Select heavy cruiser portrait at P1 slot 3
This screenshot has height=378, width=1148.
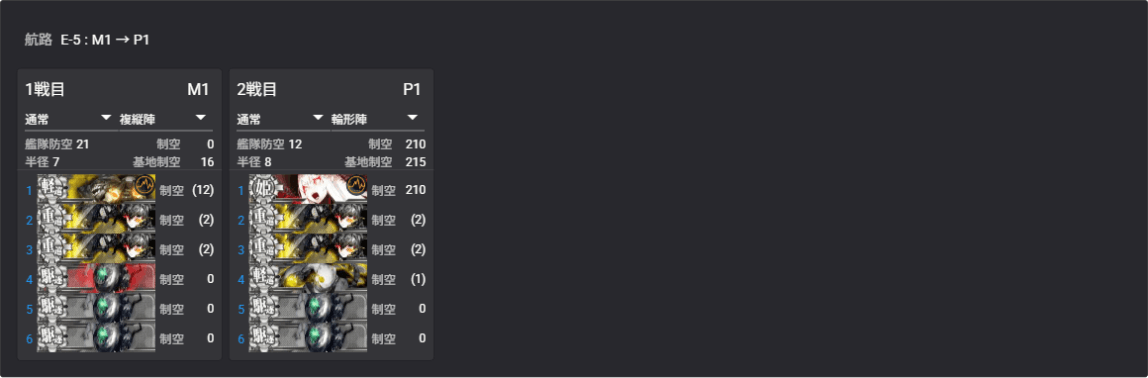tap(308, 249)
